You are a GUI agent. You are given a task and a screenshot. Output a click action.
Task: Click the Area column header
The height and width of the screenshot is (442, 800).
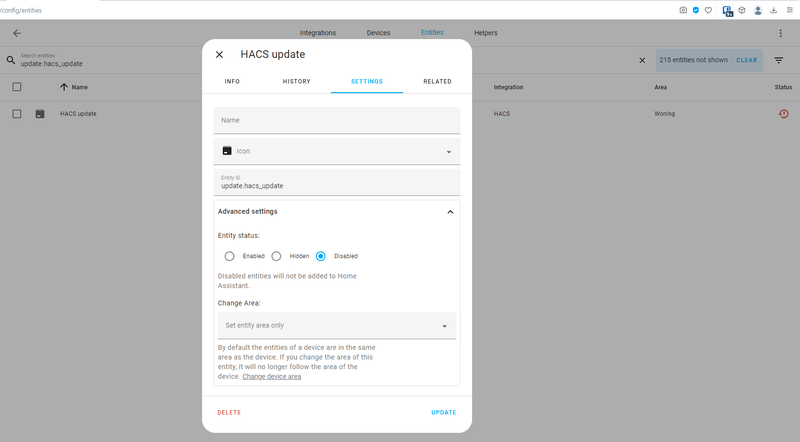(661, 87)
